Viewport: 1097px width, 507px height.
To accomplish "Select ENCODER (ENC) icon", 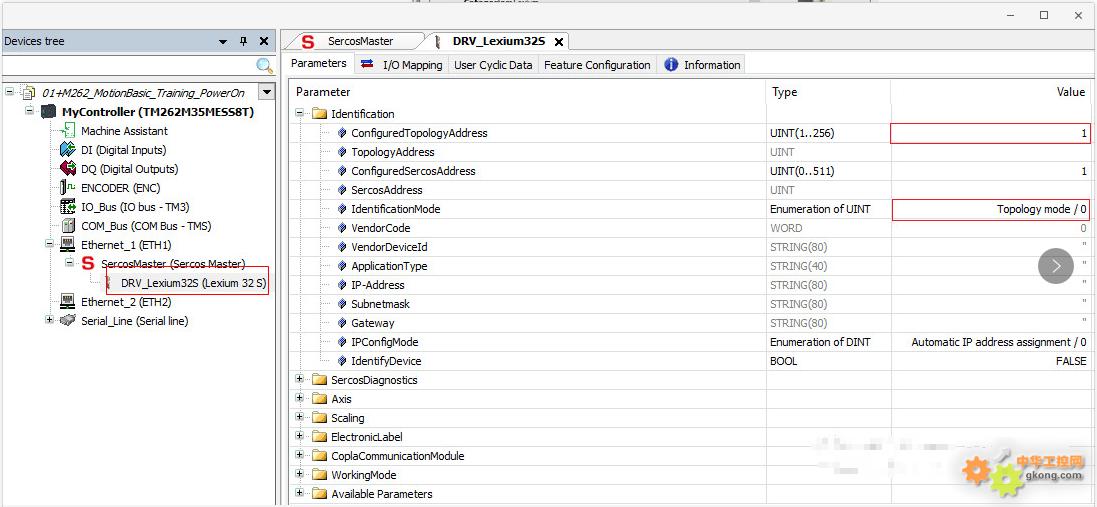I will click(68, 187).
